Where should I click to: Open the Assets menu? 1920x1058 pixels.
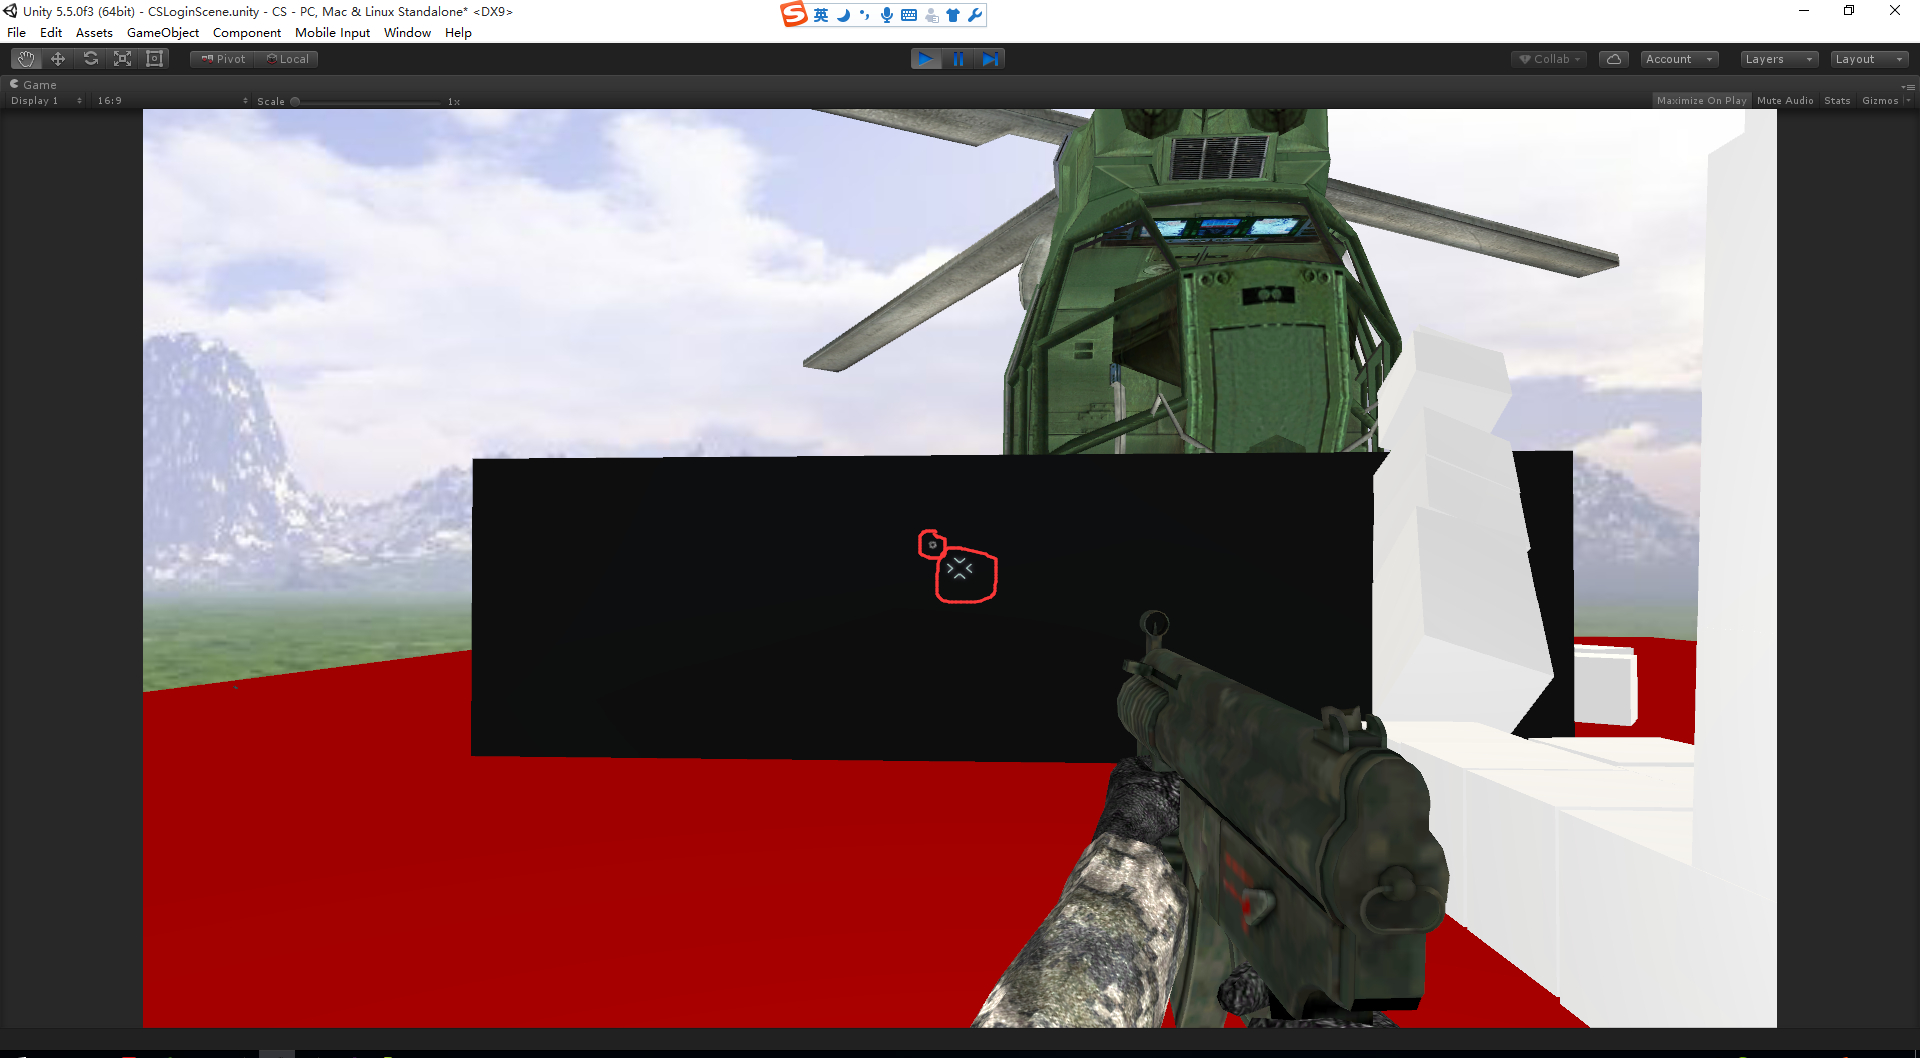point(94,33)
